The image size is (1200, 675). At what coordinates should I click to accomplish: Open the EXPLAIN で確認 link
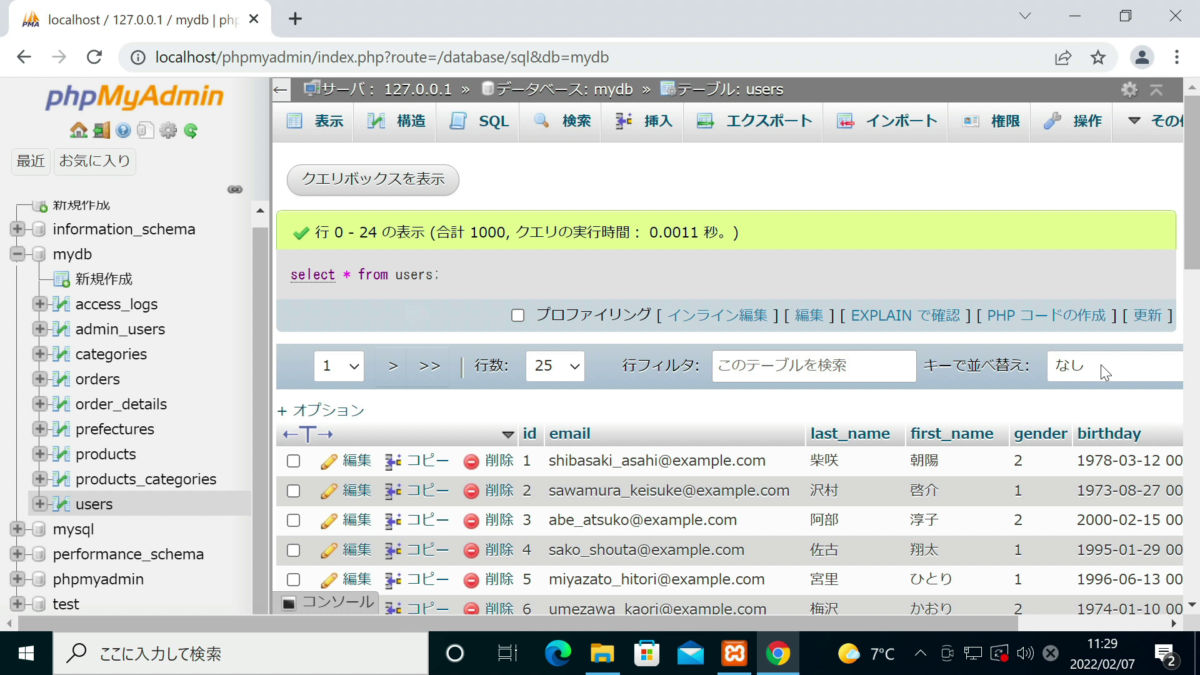905,315
